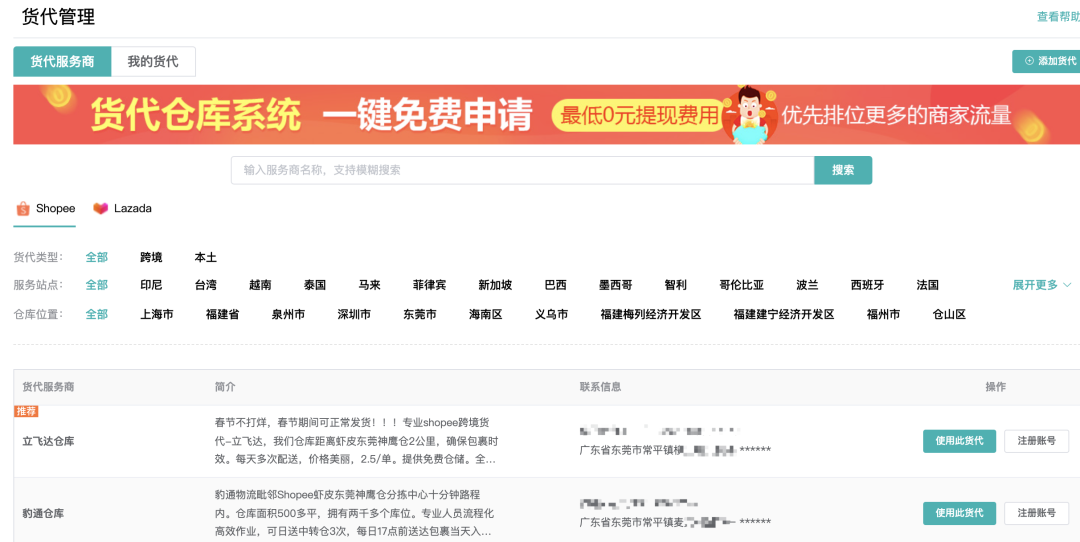Filter 仓库位置 by 福州市
1080x542 pixels.
click(x=884, y=315)
